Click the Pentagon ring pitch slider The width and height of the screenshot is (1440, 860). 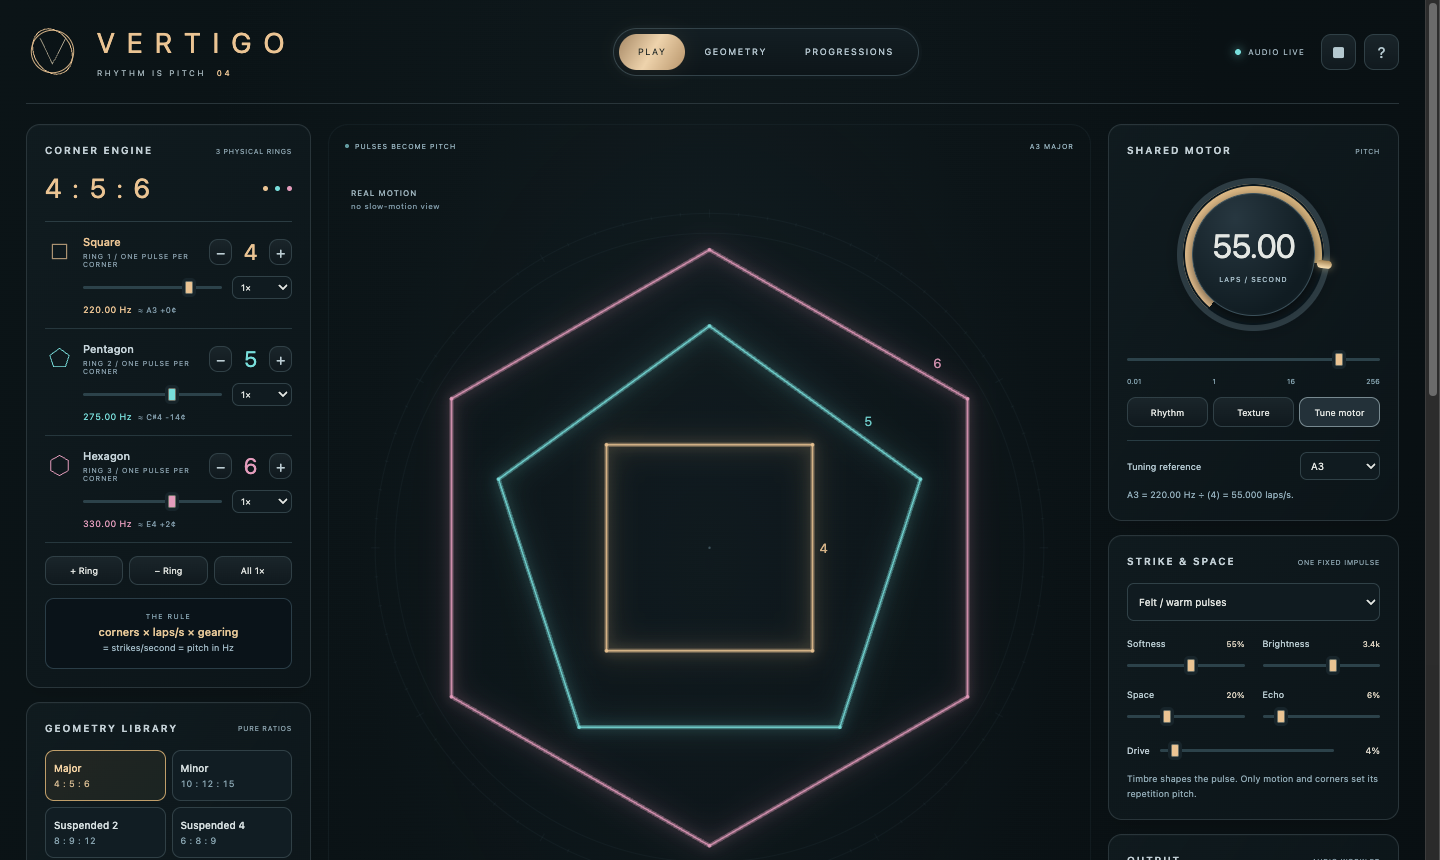152,394
